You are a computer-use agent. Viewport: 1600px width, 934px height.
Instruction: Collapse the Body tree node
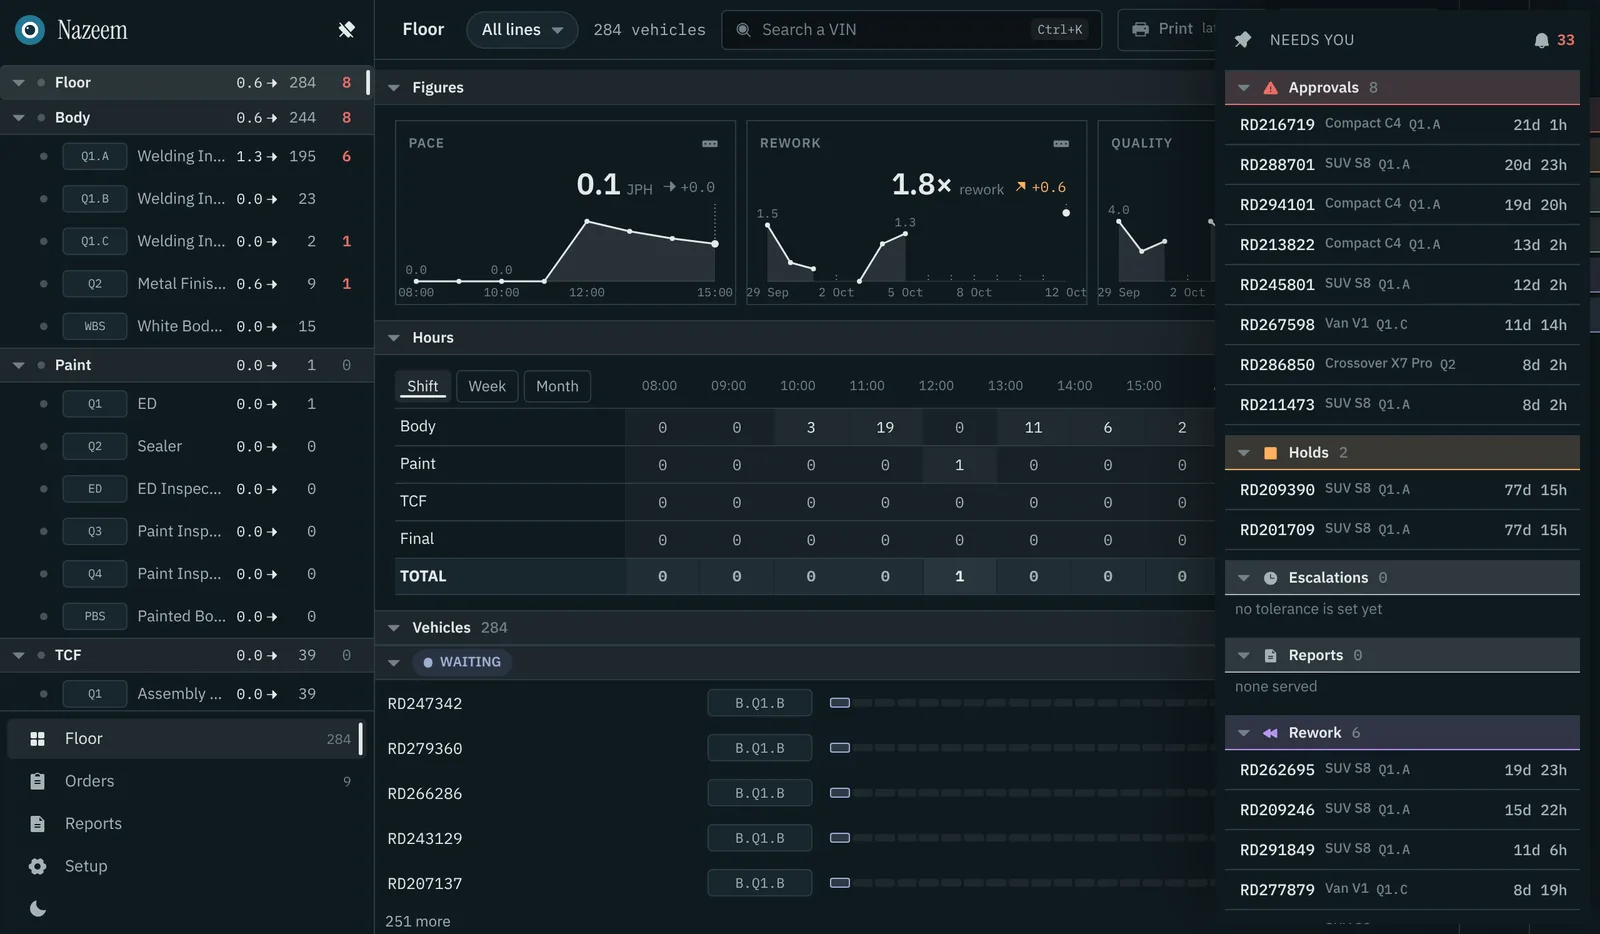(18, 118)
